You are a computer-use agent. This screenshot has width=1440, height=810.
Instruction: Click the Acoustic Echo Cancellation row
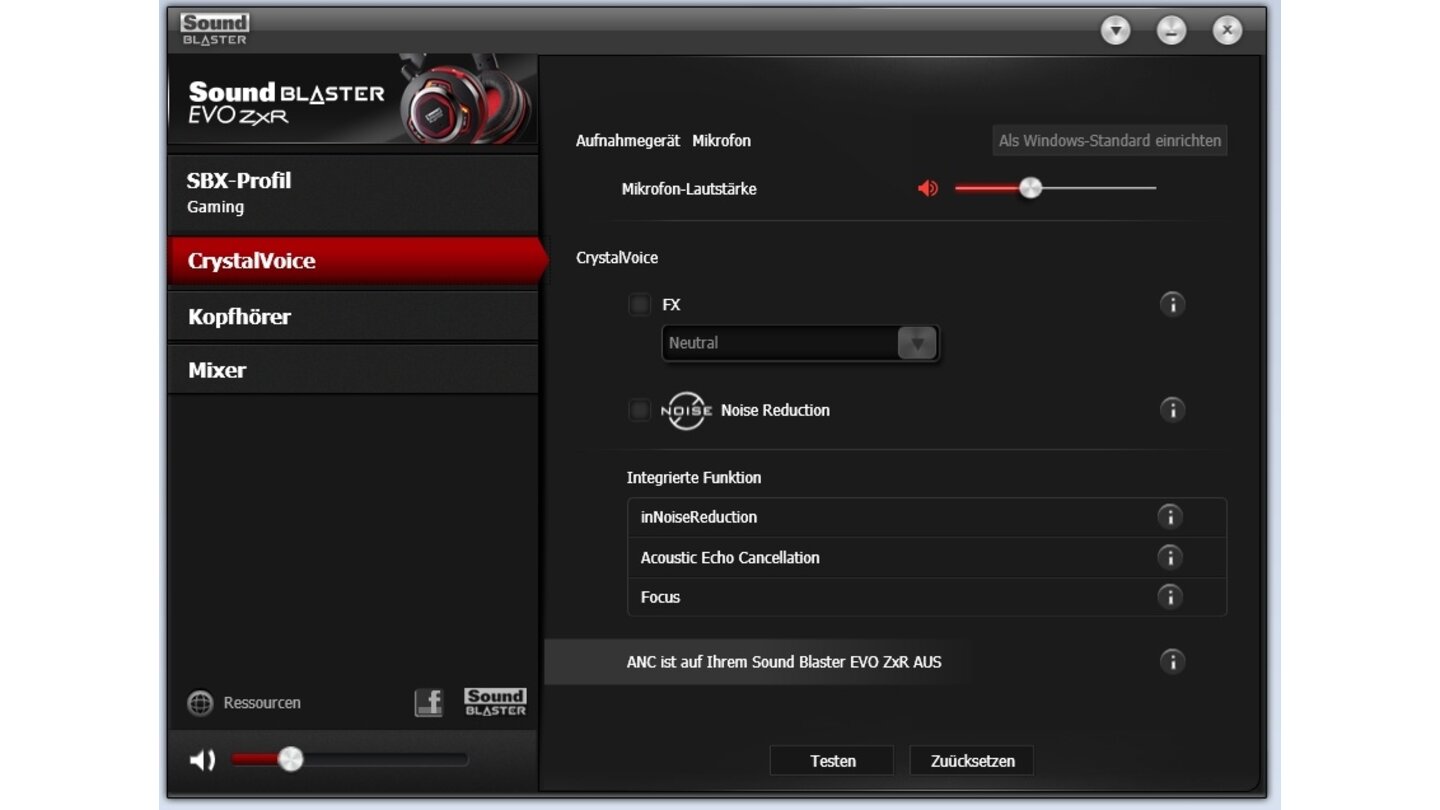click(927, 557)
